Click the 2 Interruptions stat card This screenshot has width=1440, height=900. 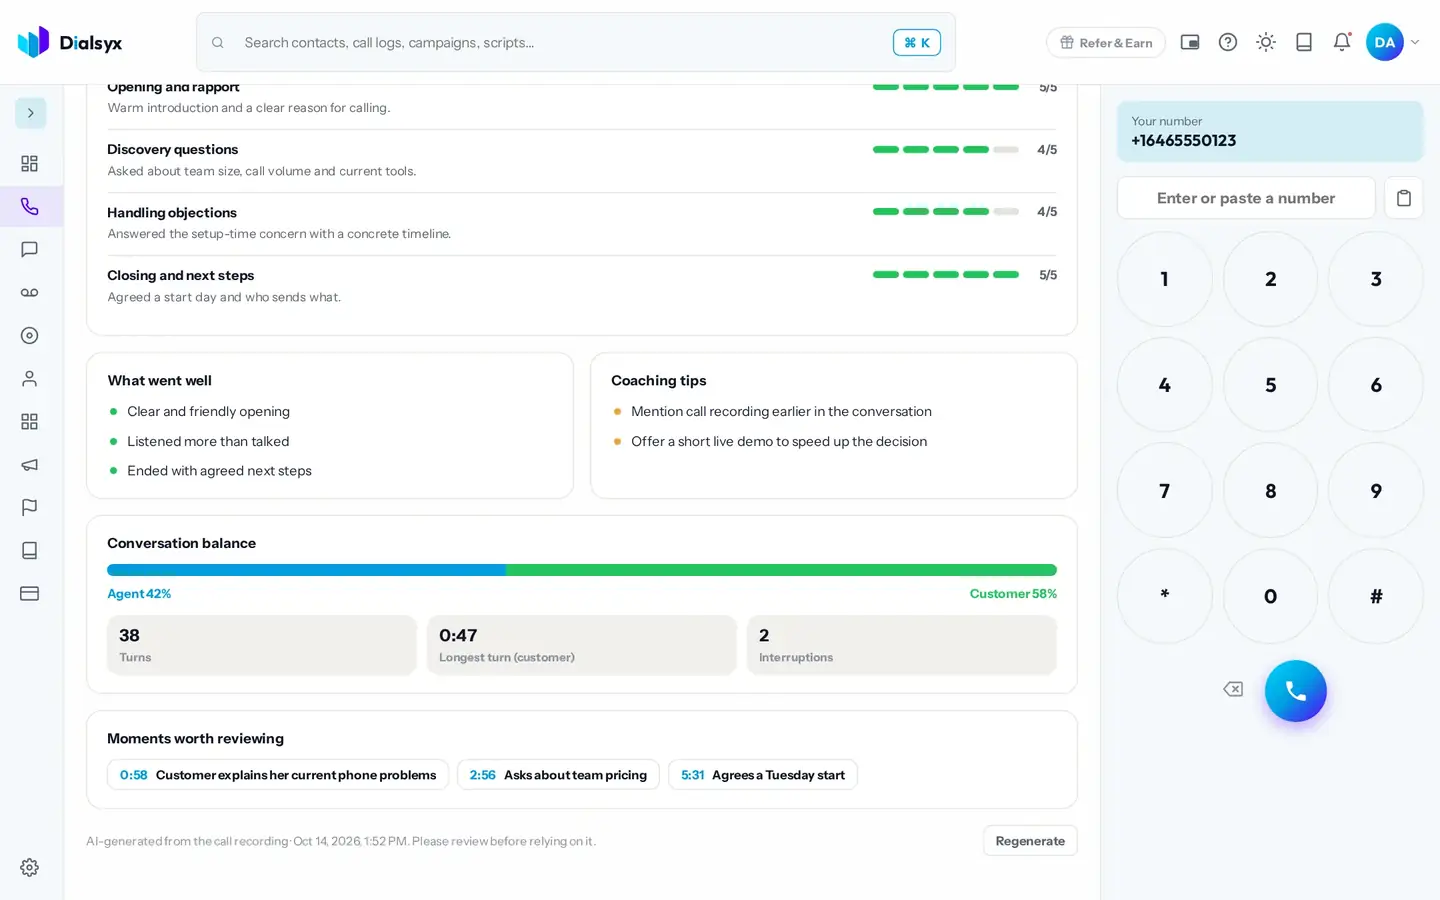pos(902,645)
